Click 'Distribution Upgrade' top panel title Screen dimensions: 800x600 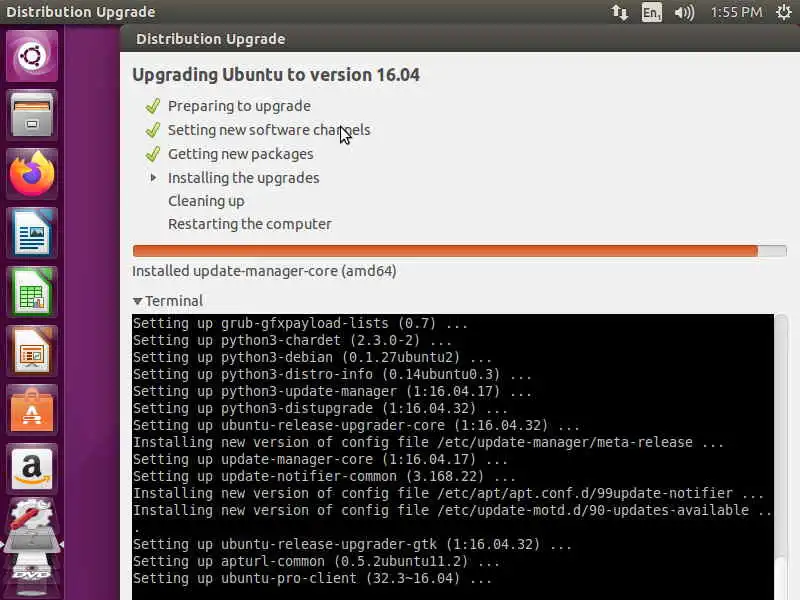pos(81,12)
